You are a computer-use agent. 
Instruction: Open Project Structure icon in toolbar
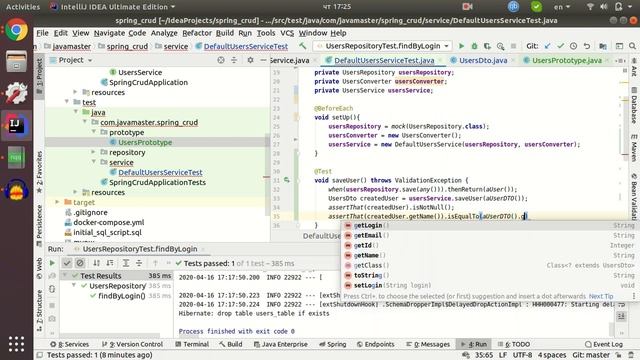[603, 46]
